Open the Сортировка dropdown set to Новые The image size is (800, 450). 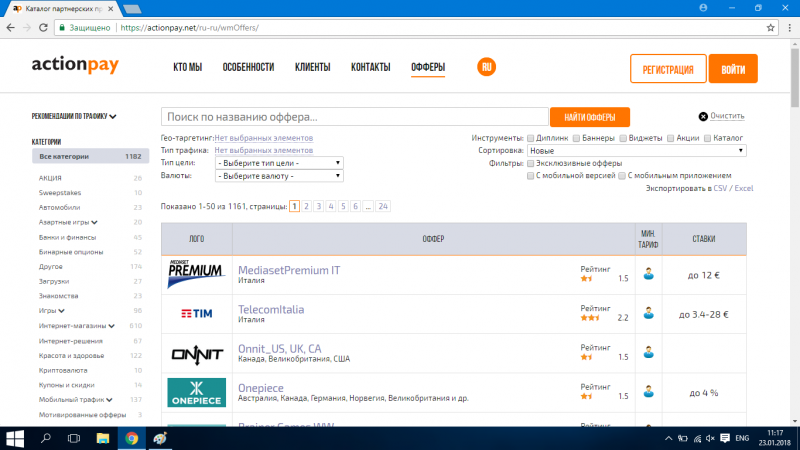[x=637, y=151]
